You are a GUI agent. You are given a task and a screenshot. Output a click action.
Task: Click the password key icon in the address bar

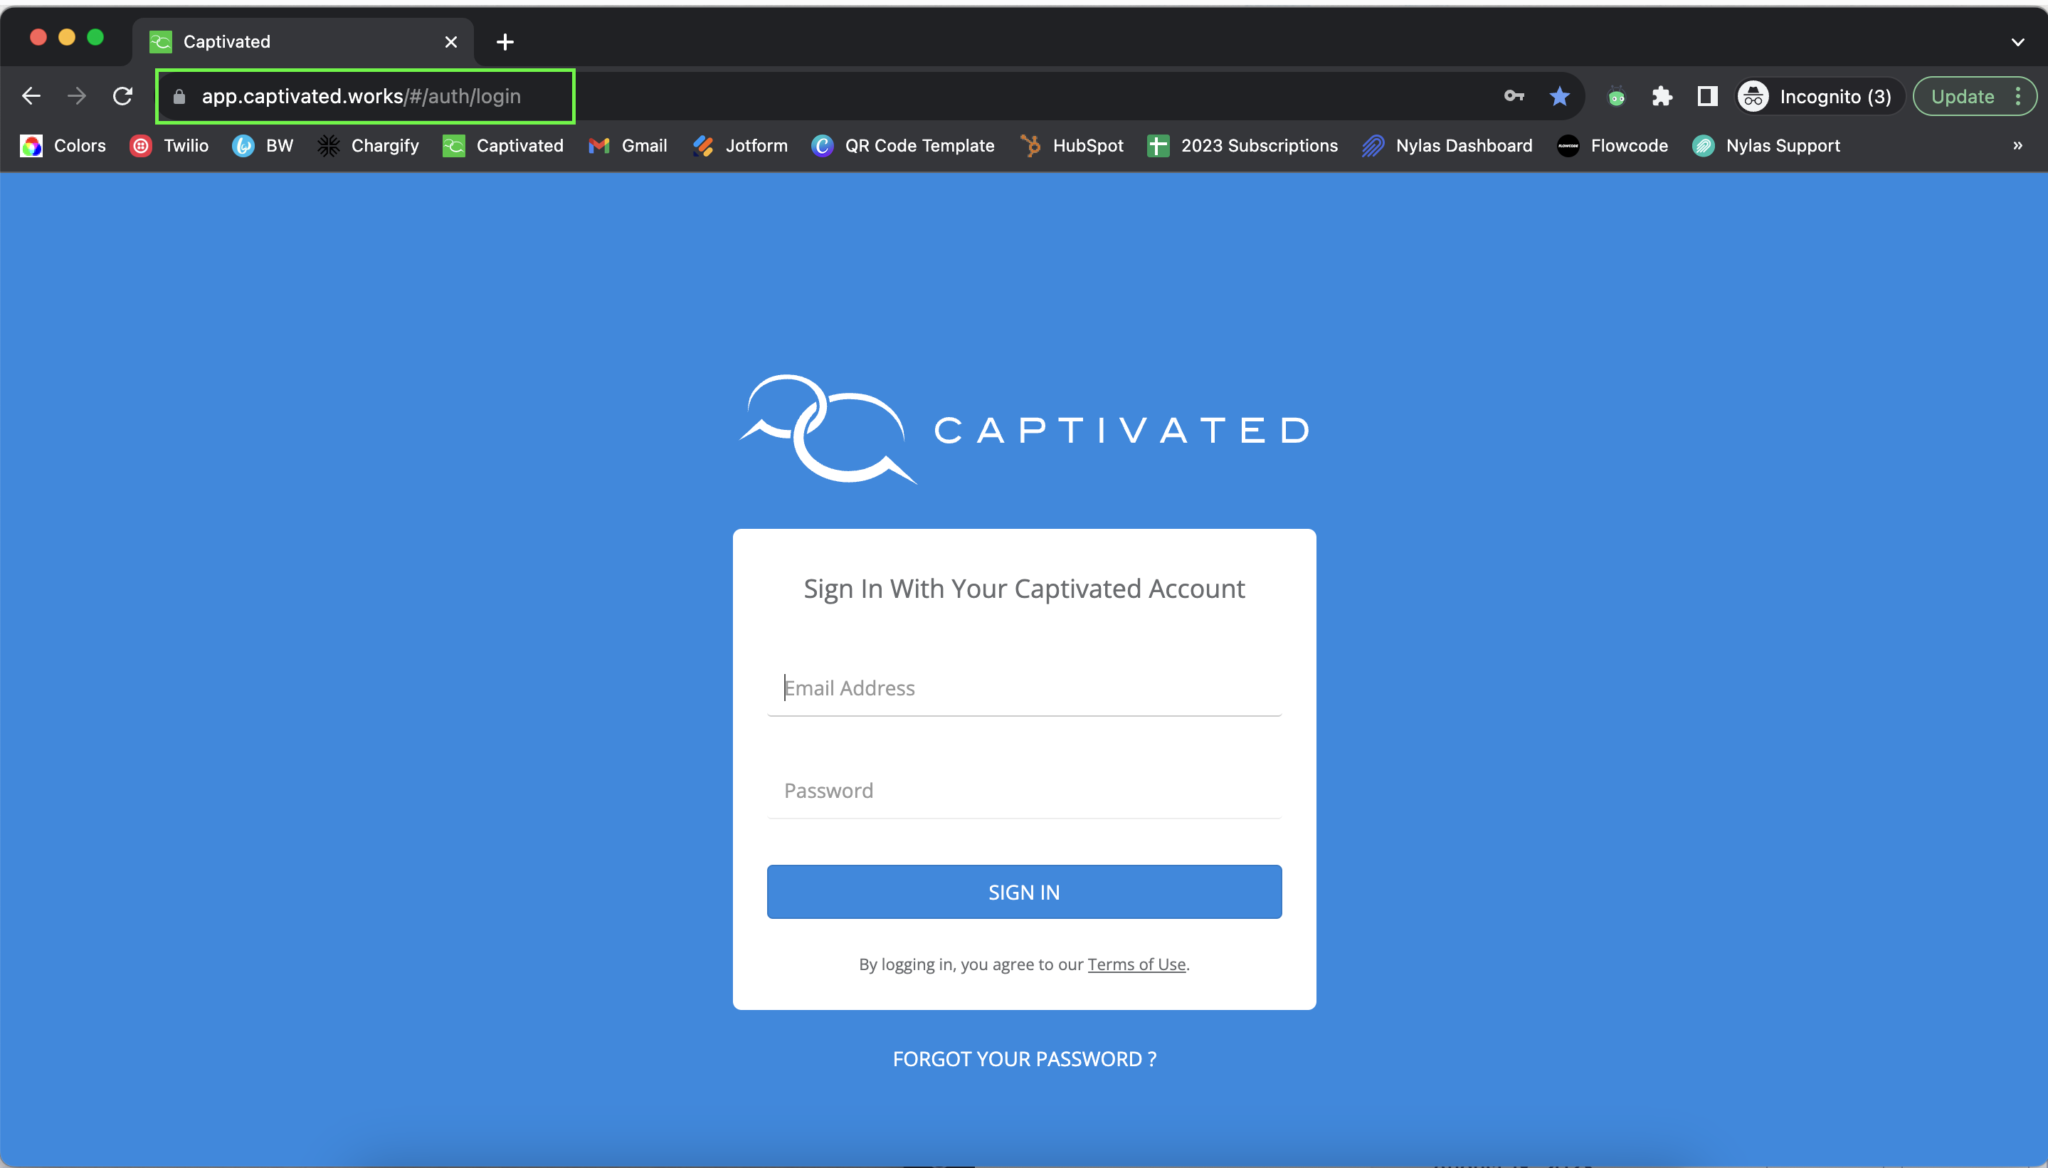[1514, 96]
